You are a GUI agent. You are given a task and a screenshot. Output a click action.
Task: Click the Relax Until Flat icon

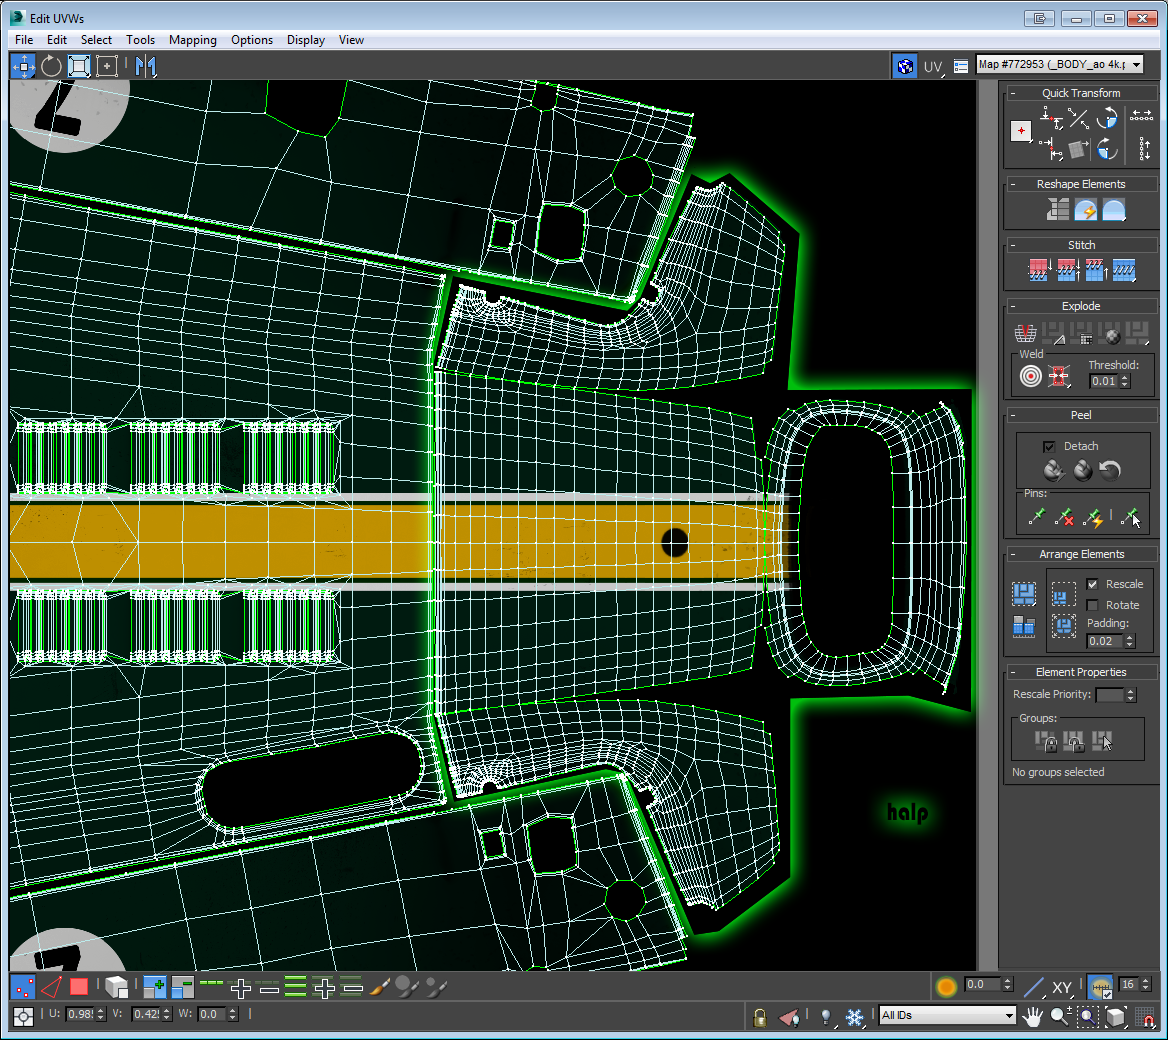[x=1086, y=210]
